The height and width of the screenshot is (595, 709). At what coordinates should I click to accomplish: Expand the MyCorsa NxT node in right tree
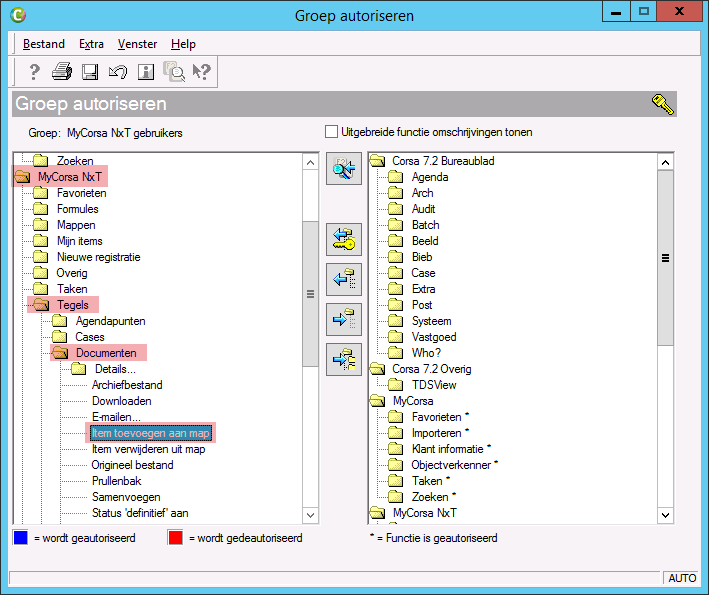tap(378, 513)
